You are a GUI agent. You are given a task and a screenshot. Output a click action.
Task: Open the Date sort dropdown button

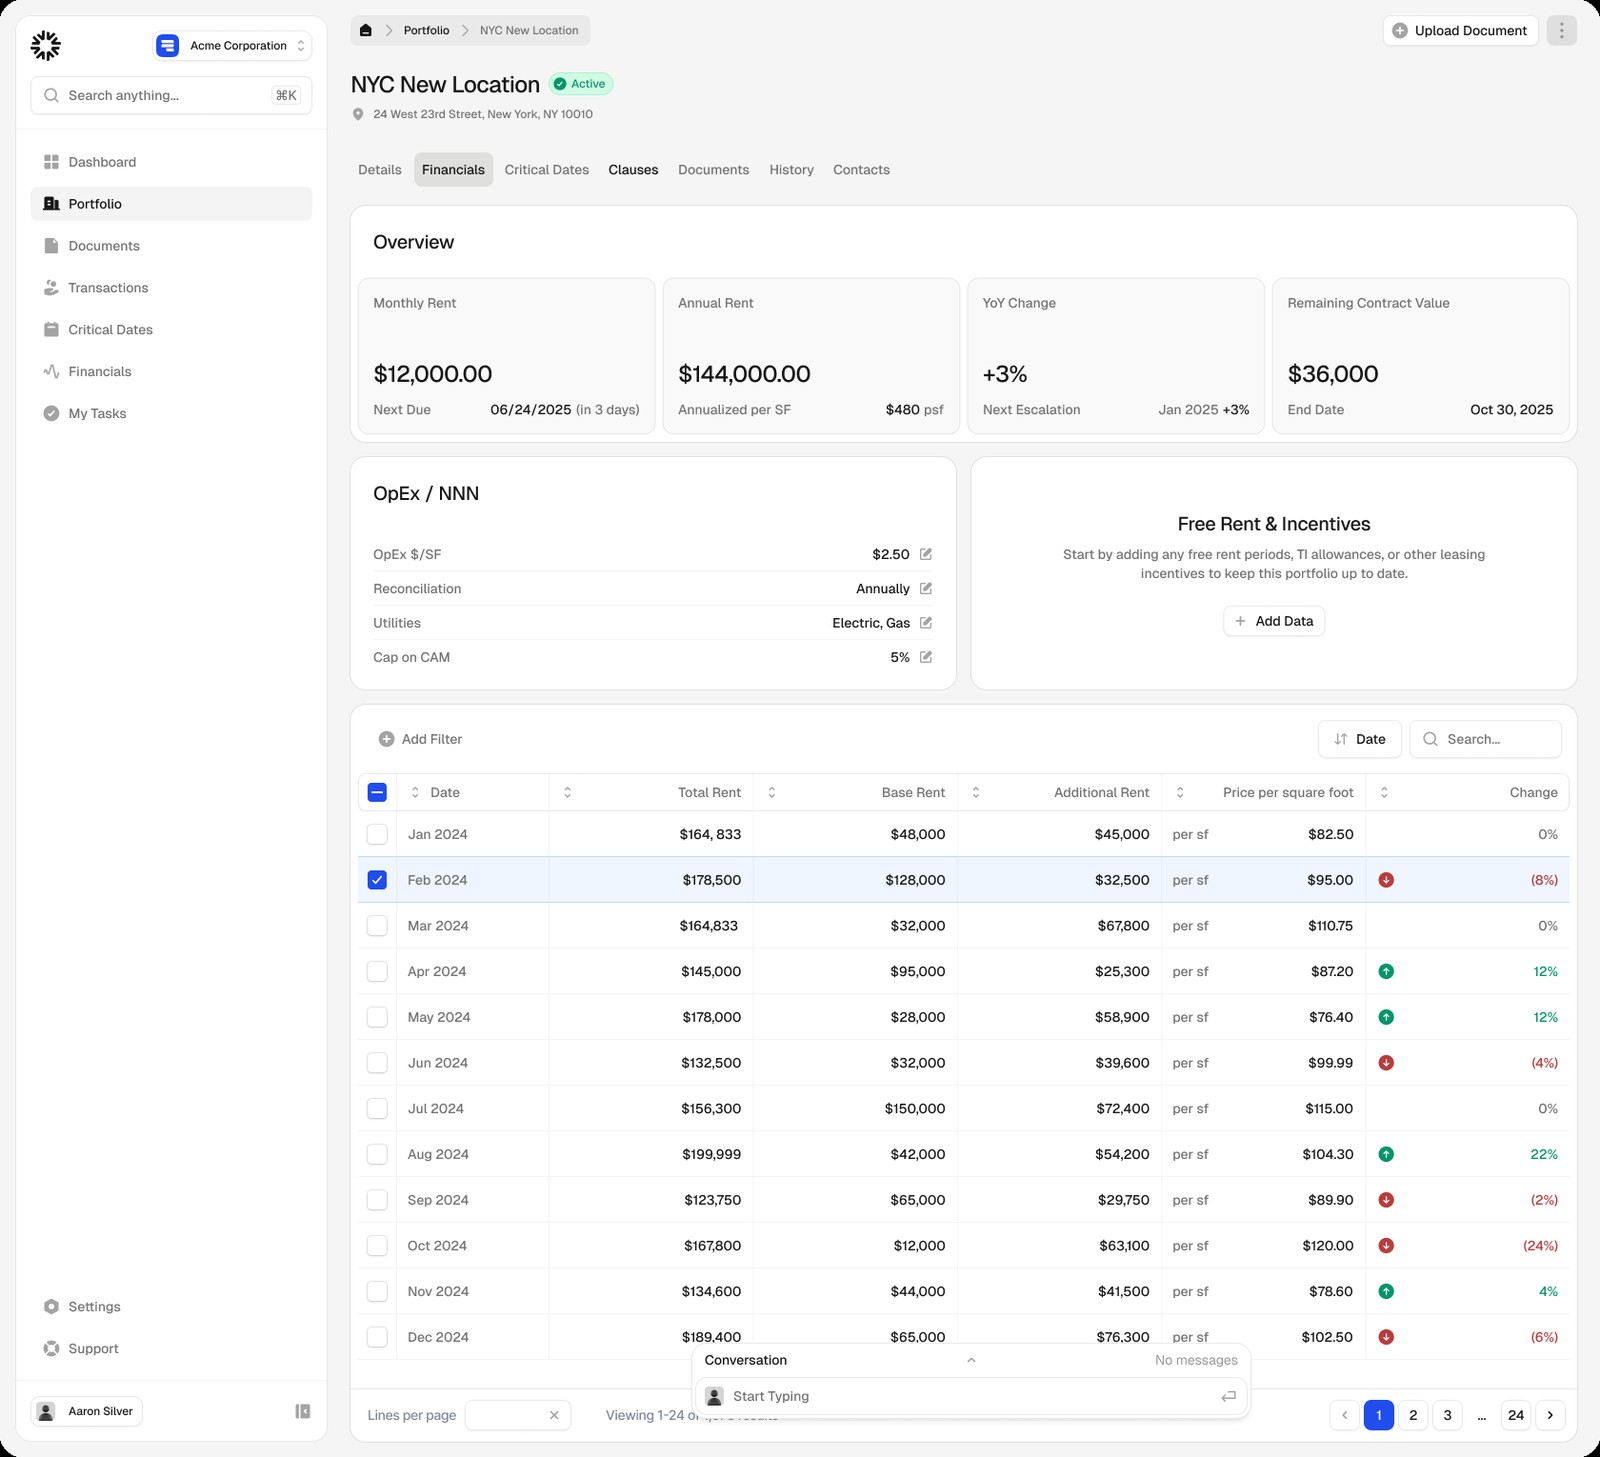(1359, 739)
